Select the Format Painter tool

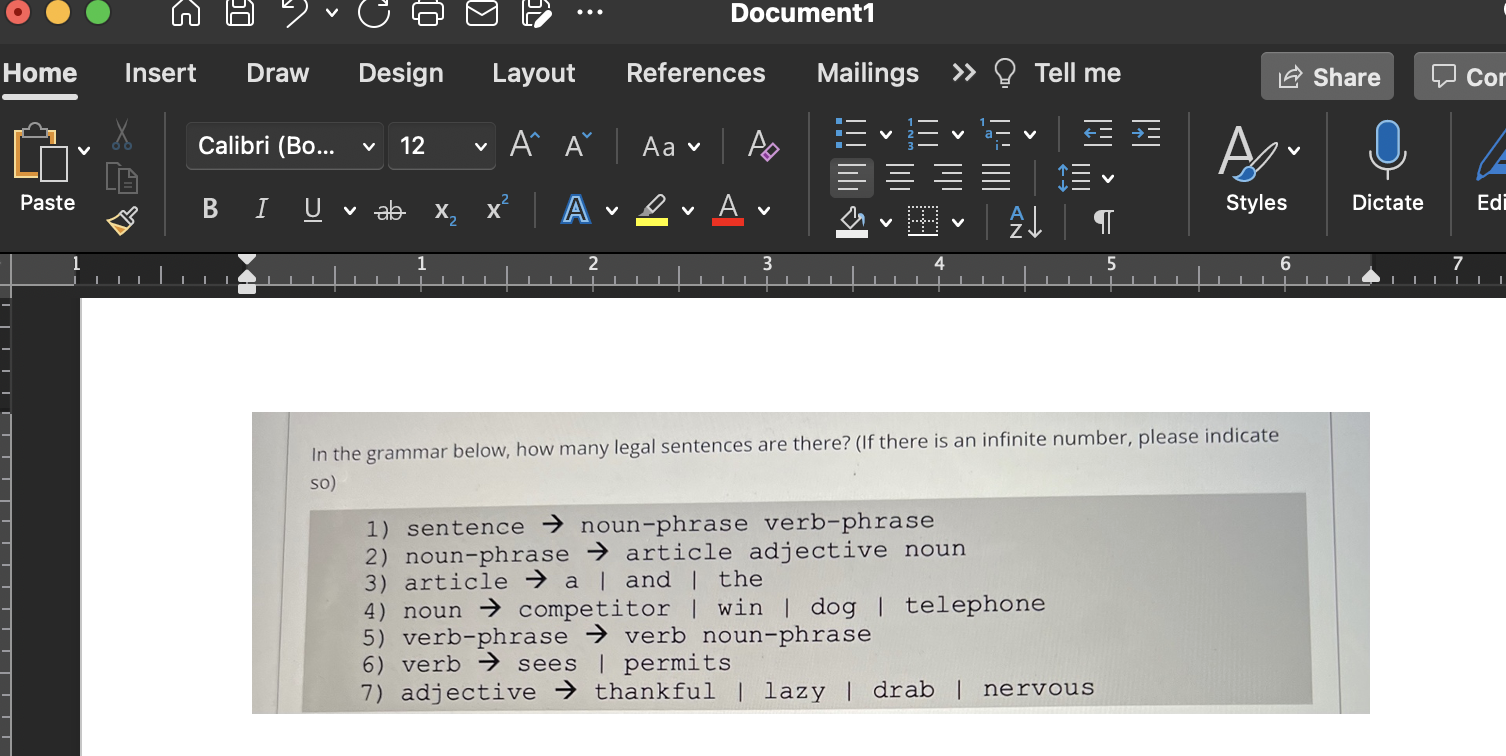tap(120, 221)
